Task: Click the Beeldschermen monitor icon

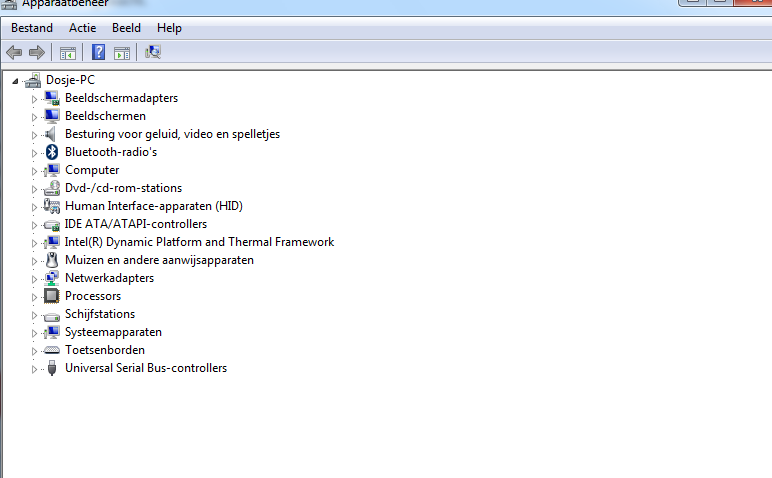Action: click(x=52, y=116)
